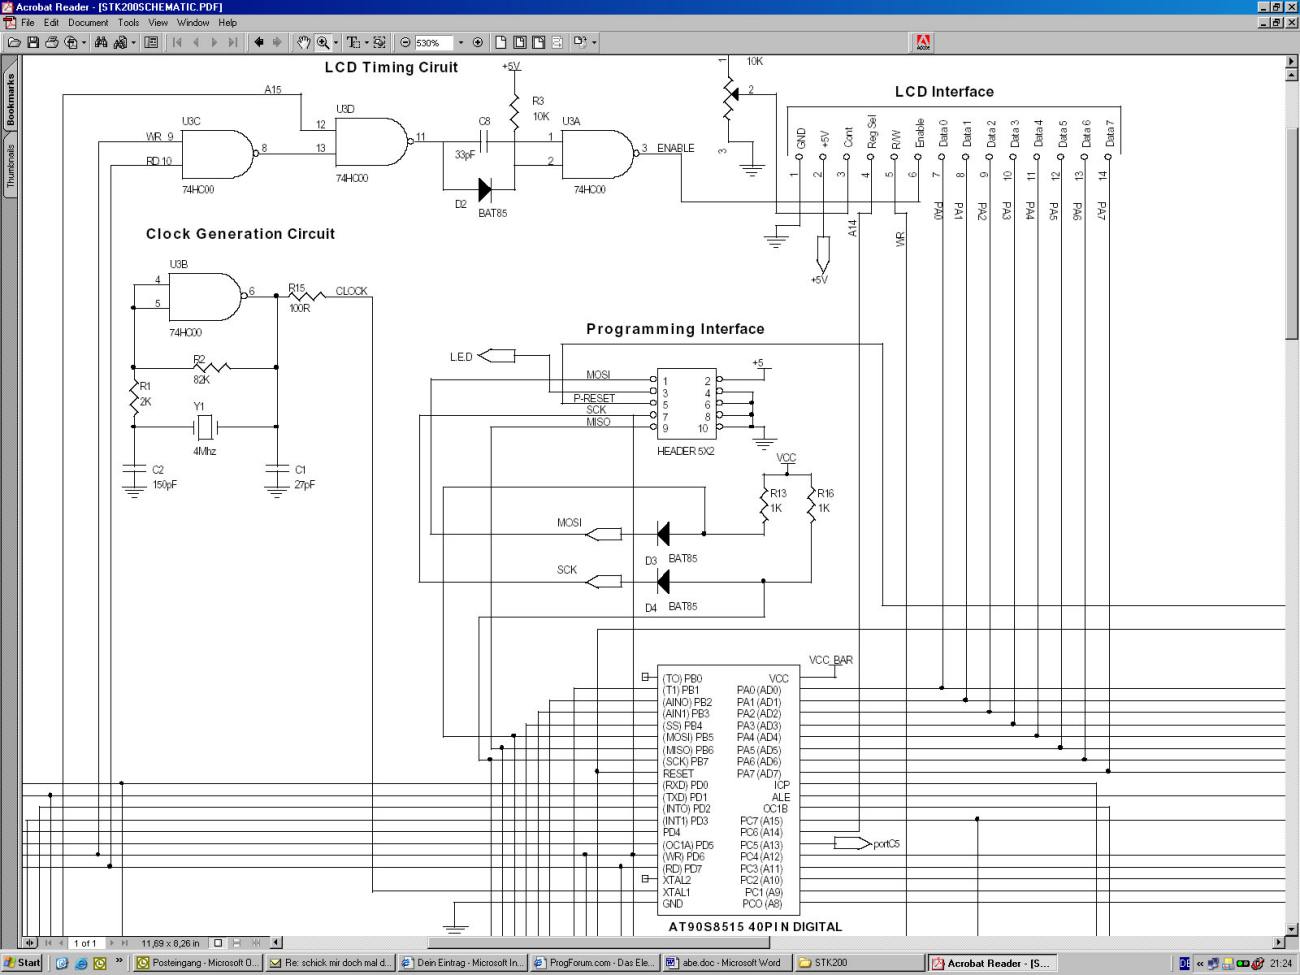Click Previous Page toolbar arrow
The image size is (1300, 975).
196,42
